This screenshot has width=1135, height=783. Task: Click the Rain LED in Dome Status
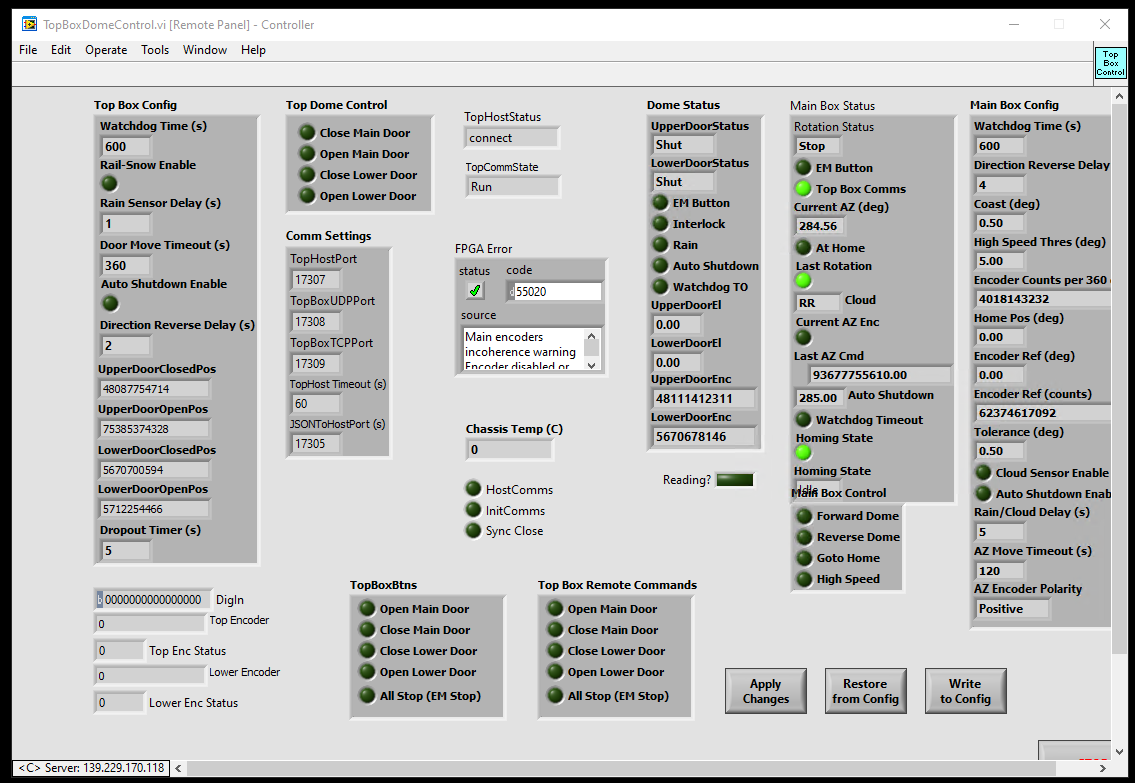660,245
